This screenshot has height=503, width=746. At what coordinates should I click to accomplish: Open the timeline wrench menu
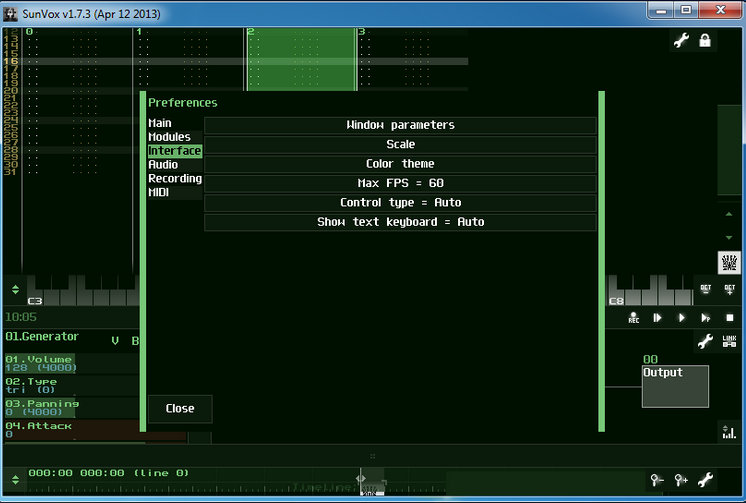[705, 480]
